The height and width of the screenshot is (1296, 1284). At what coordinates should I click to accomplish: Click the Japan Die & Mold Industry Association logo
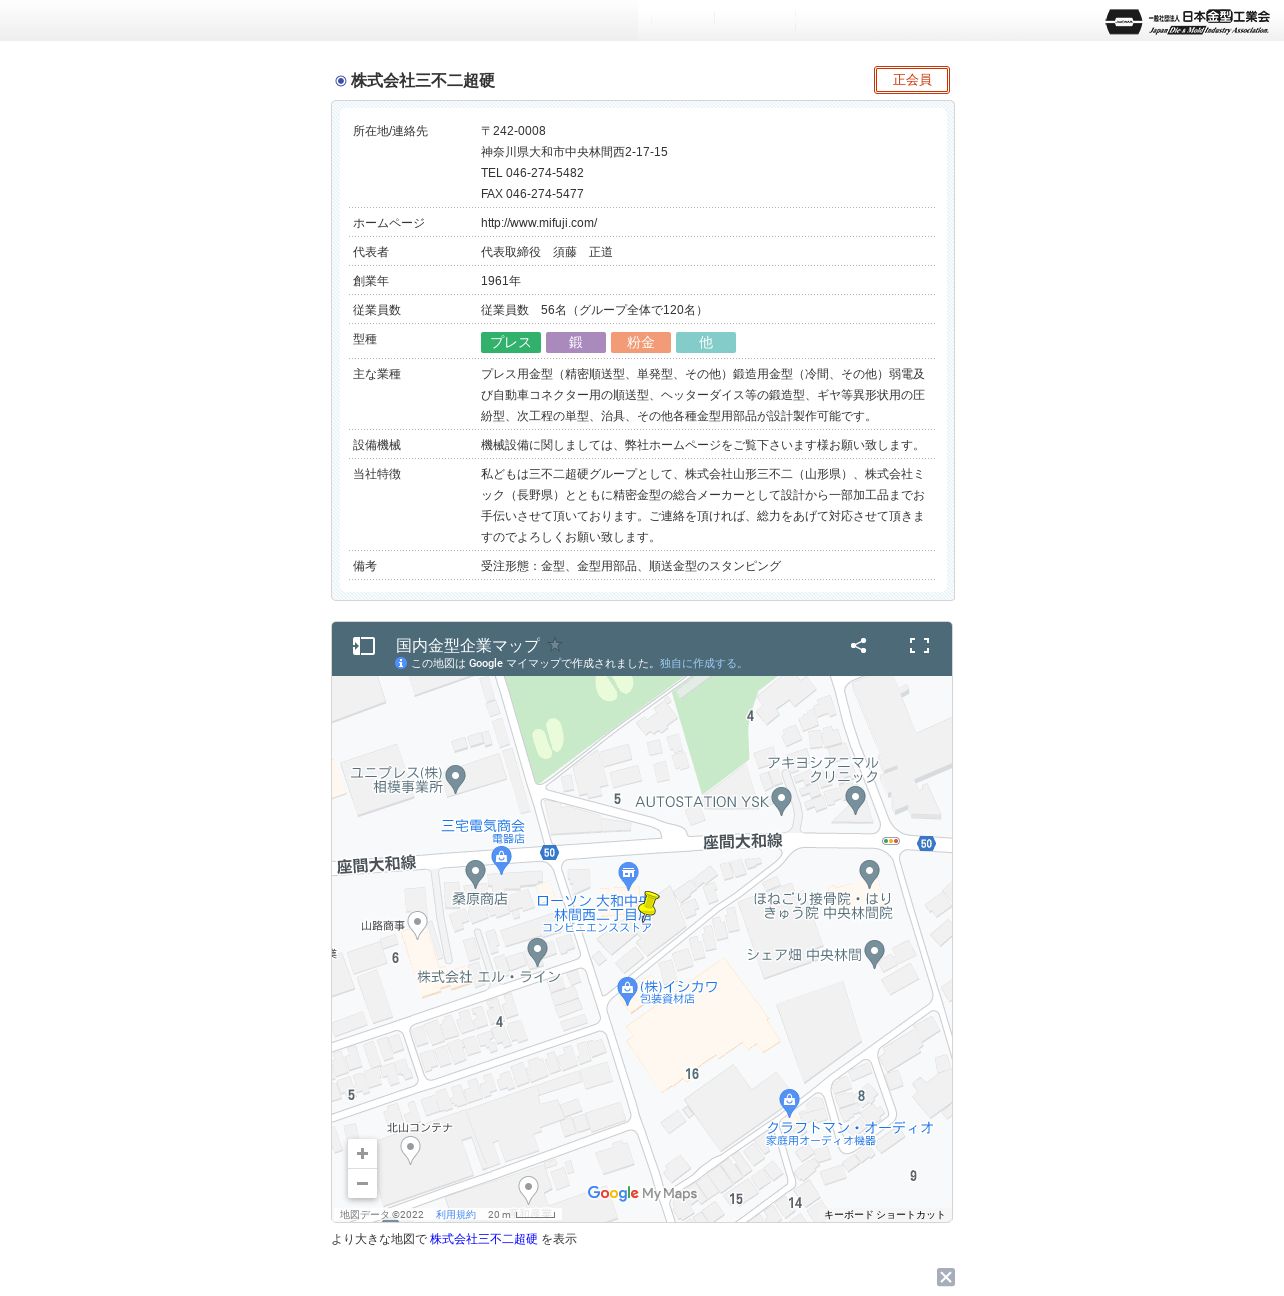(1188, 21)
